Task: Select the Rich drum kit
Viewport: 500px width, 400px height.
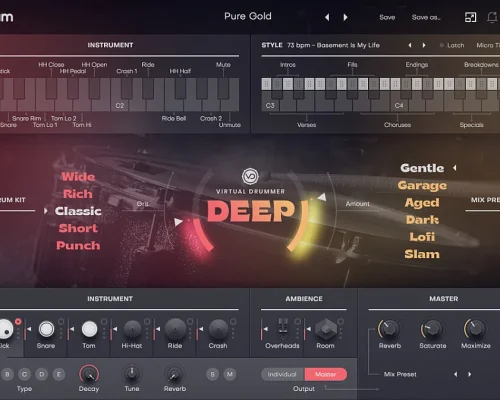Action: point(78,194)
